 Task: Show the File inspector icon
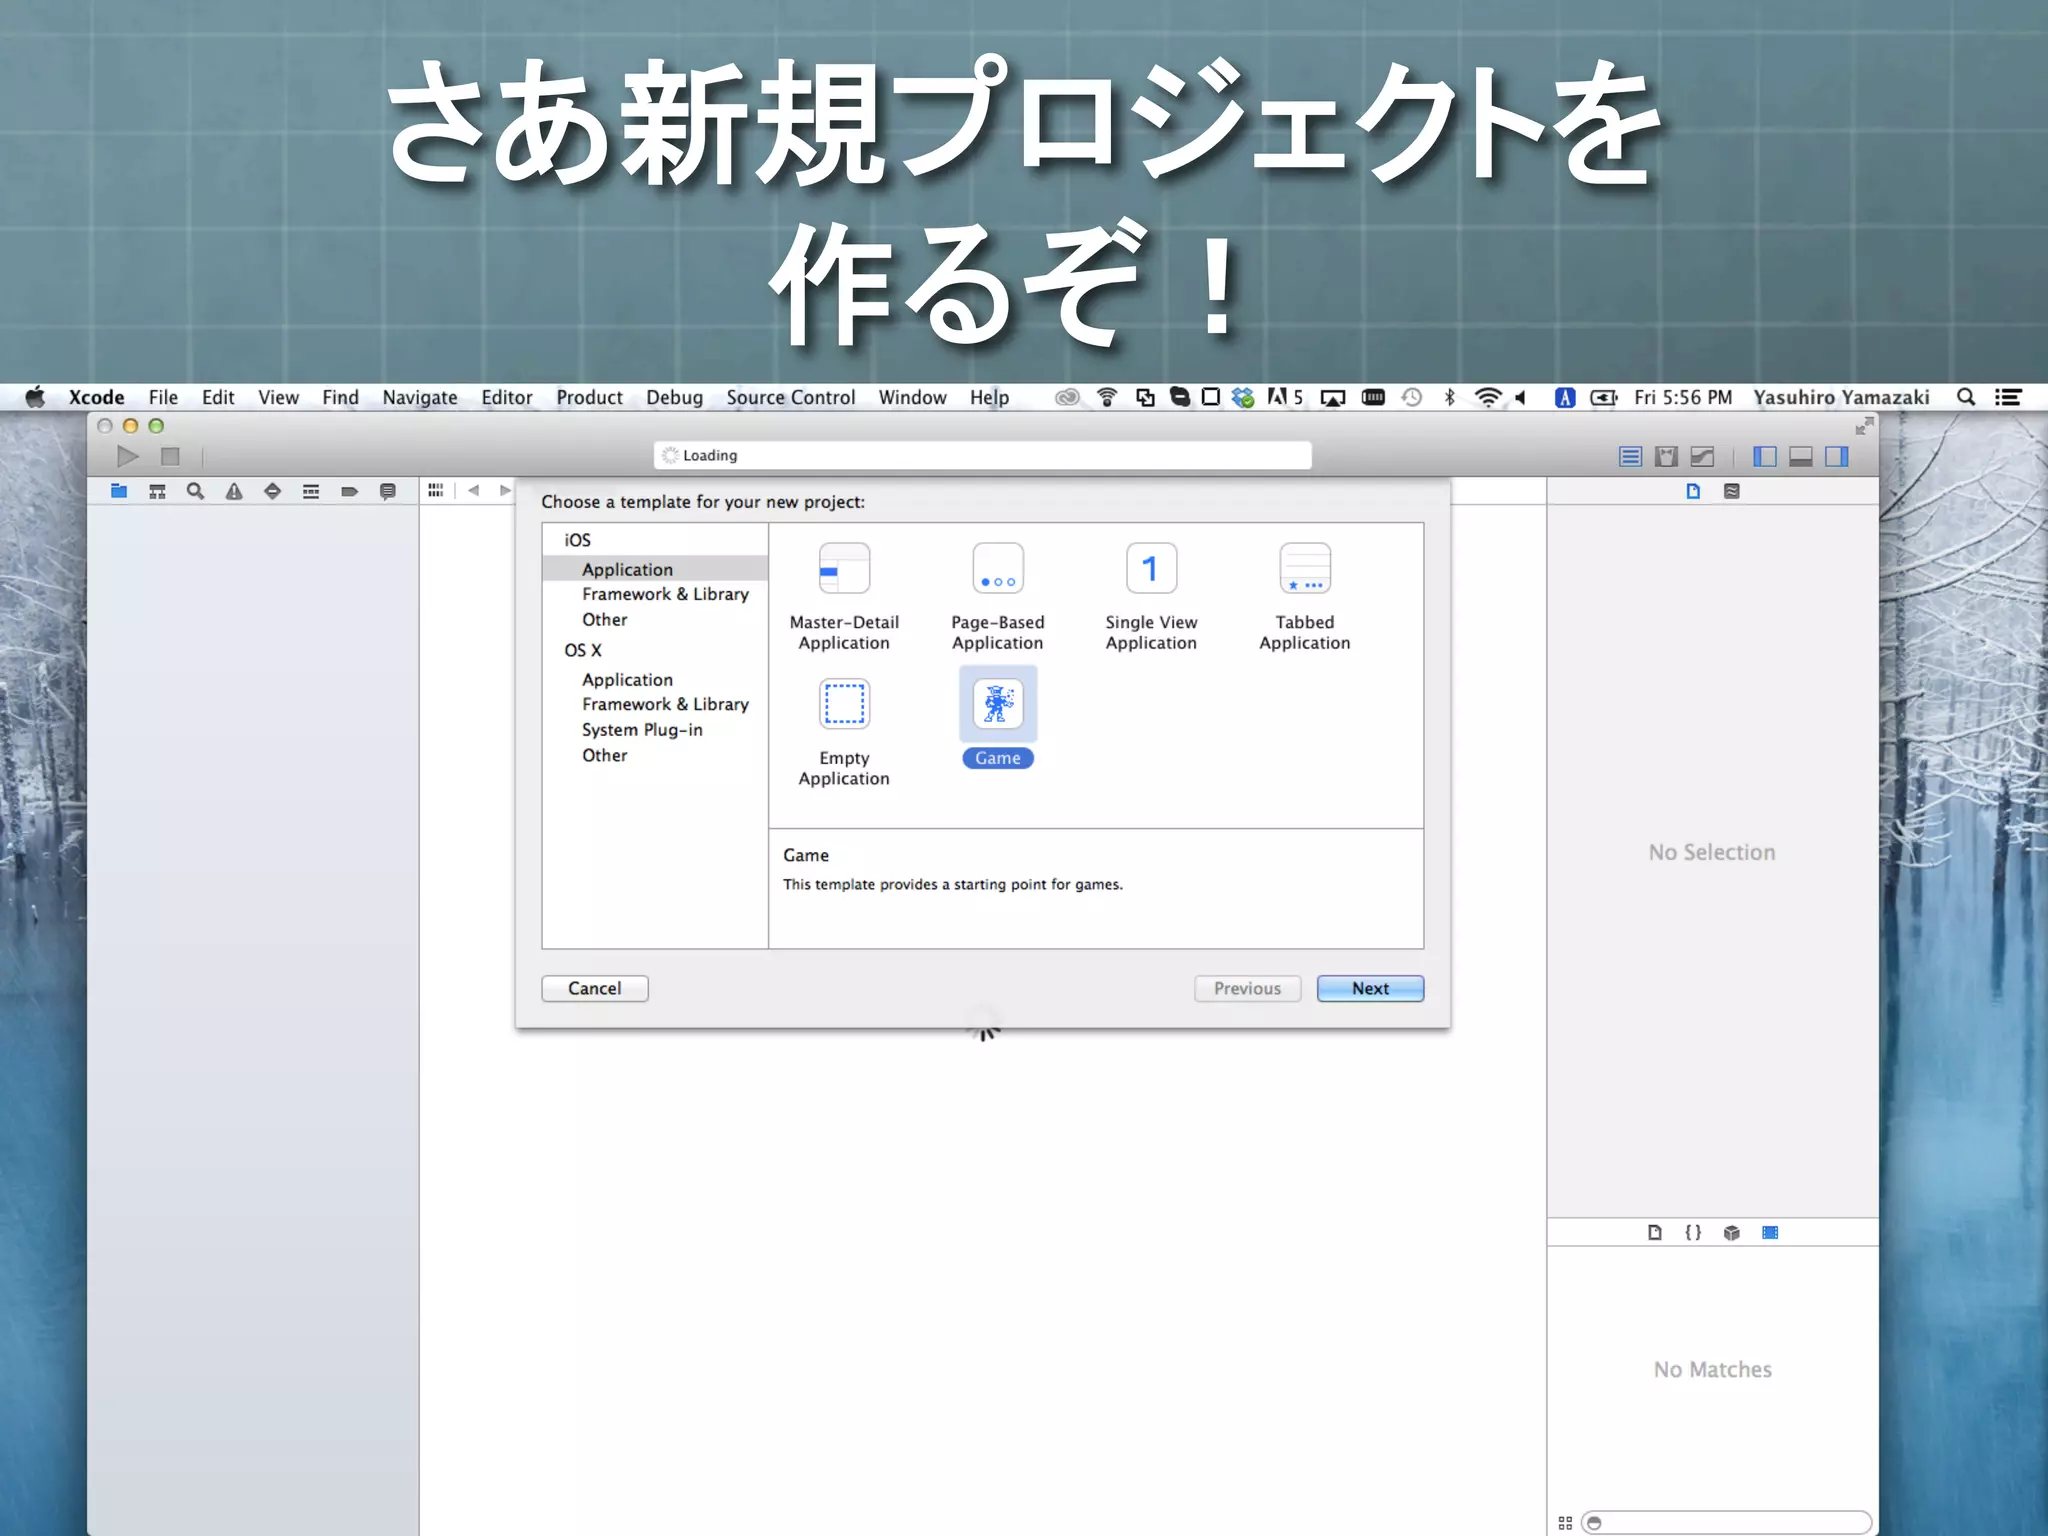click(x=1693, y=491)
